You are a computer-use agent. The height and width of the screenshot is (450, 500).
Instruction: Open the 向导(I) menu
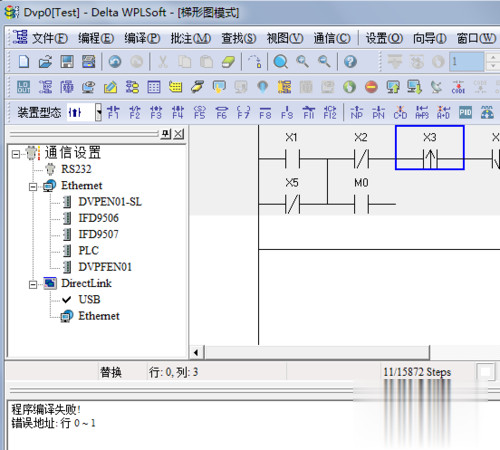[430, 38]
